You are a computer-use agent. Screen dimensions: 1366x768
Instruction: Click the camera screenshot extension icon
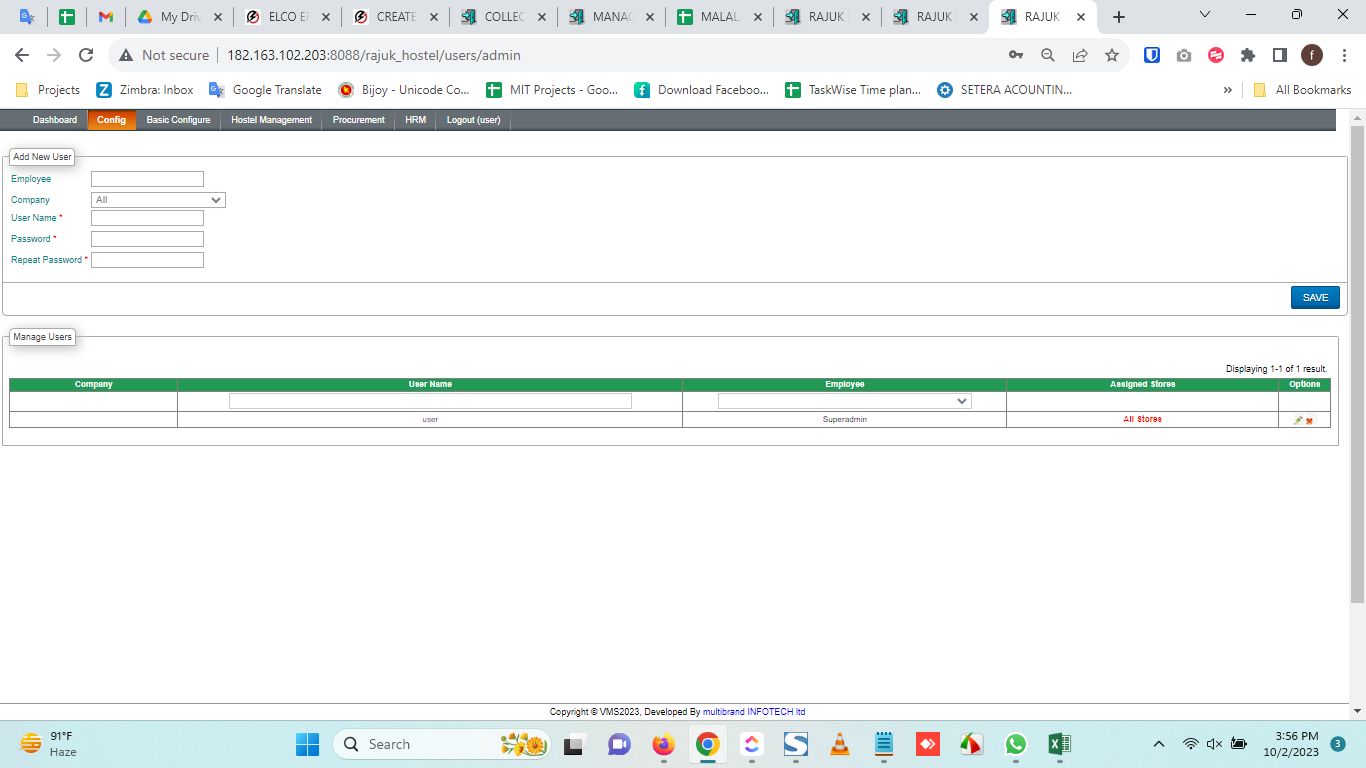(1184, 55)
